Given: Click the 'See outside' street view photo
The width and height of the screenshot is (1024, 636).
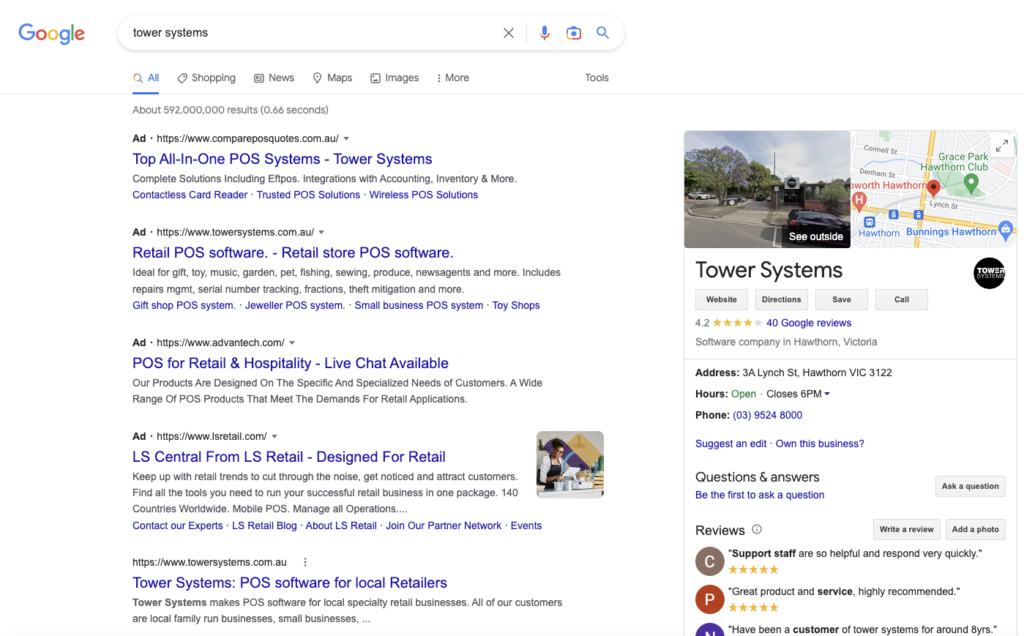Looking at the screenshot, I should point(767,189).
